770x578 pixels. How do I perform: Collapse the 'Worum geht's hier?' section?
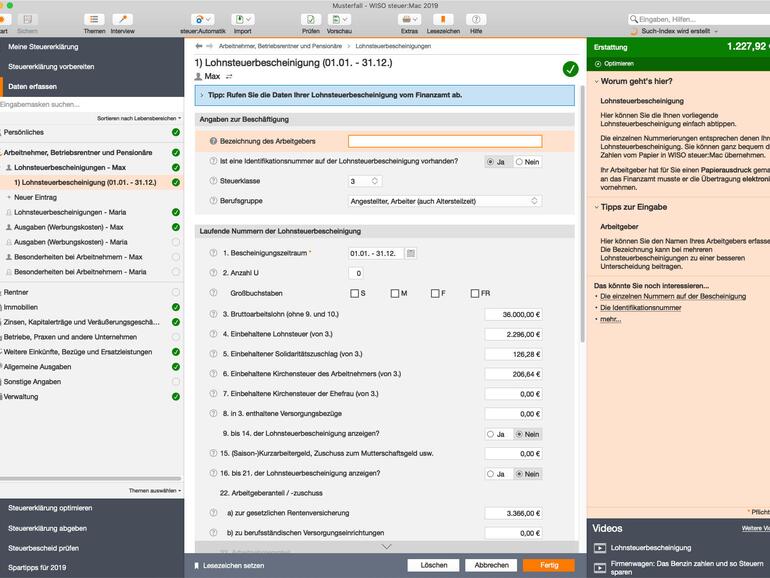[597, 82]
